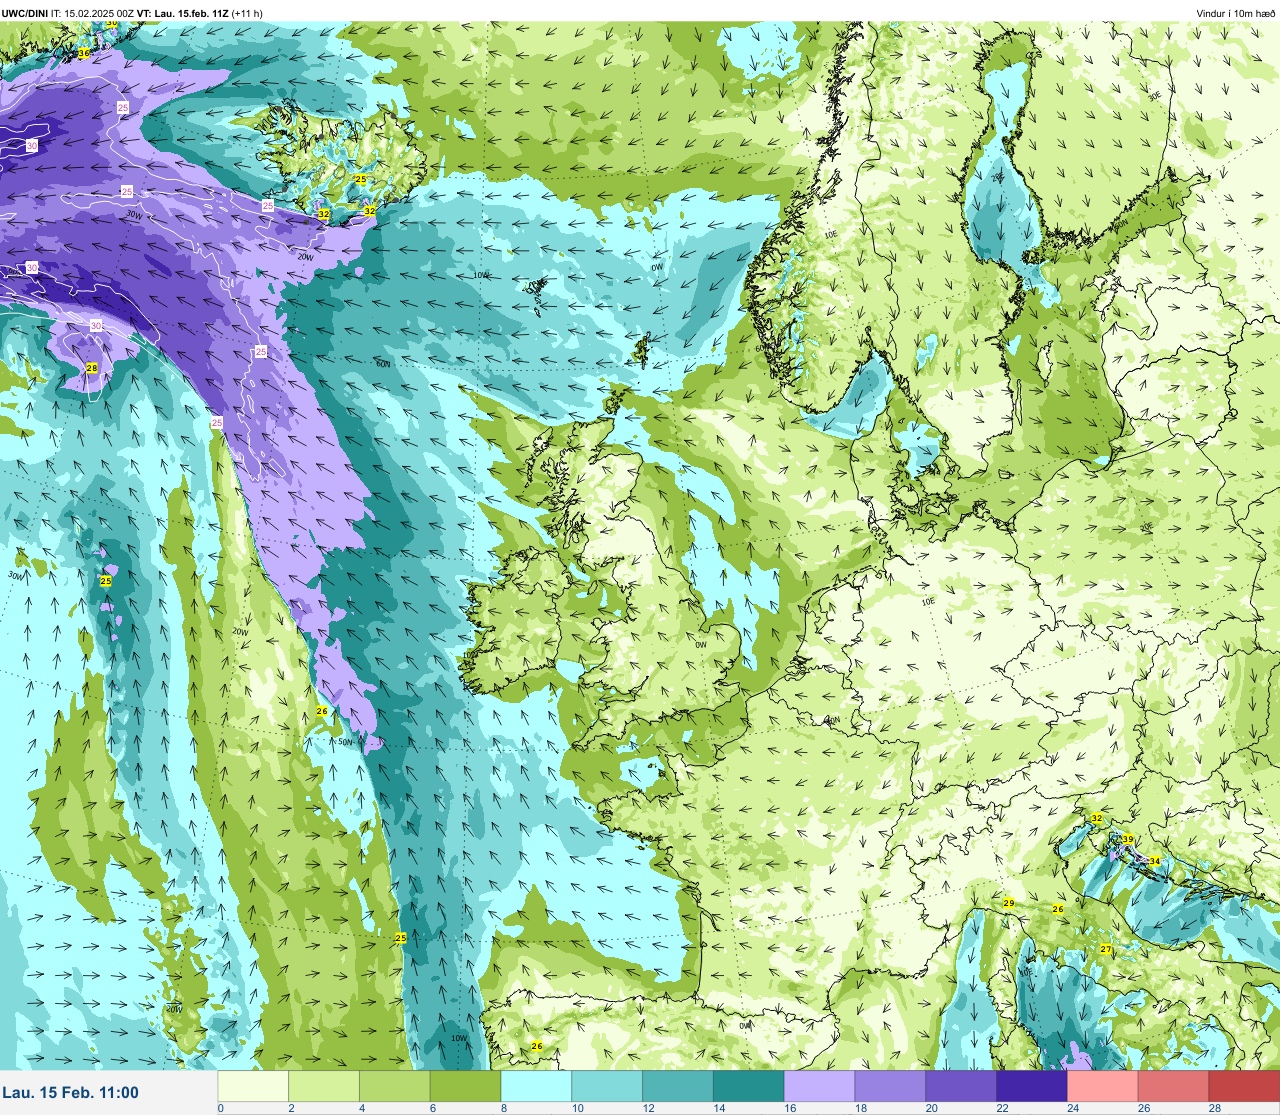Viewport: 1280px width, 1115px height.
Task: Click the 'UWC/DINI IT: 15.02.2025 00Z' header text
Action: 68,13
